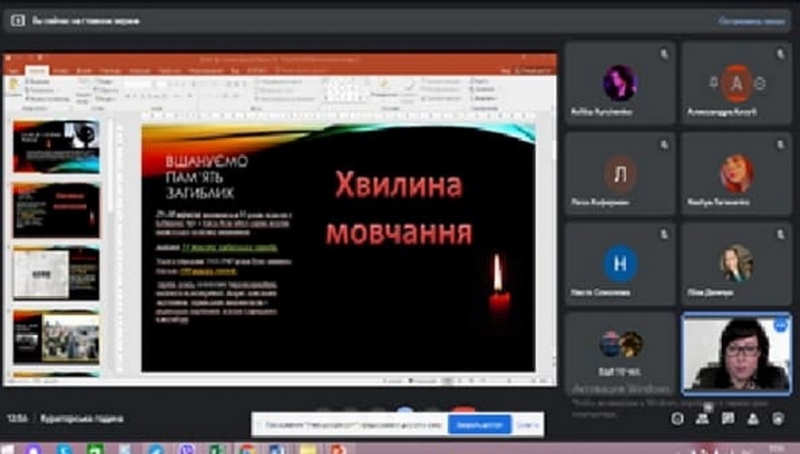Pin Александра's tile using the pin icon
The height and width of the screenshot is (454, 800).
click(713, 83)
